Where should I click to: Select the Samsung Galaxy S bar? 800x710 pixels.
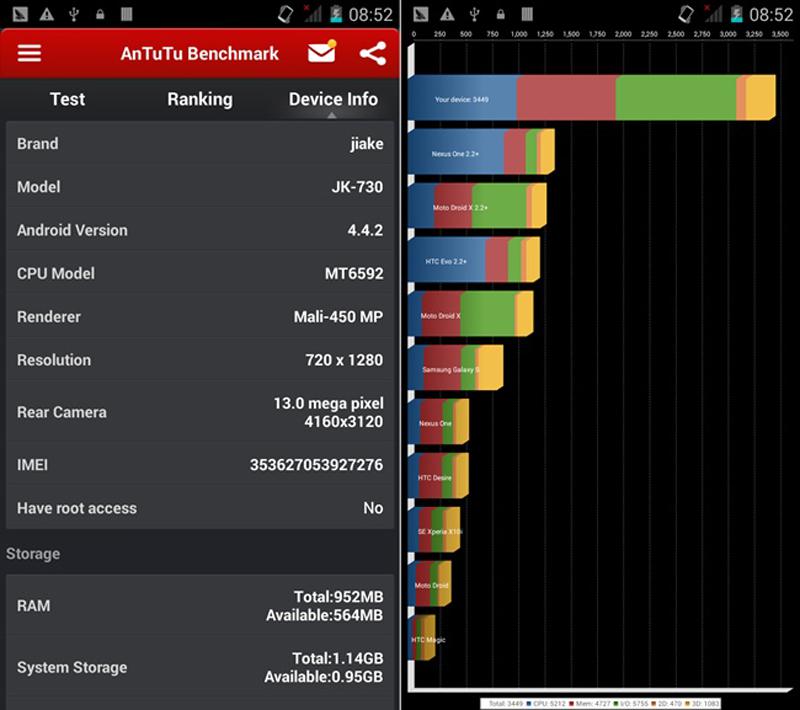pos(456,368)
